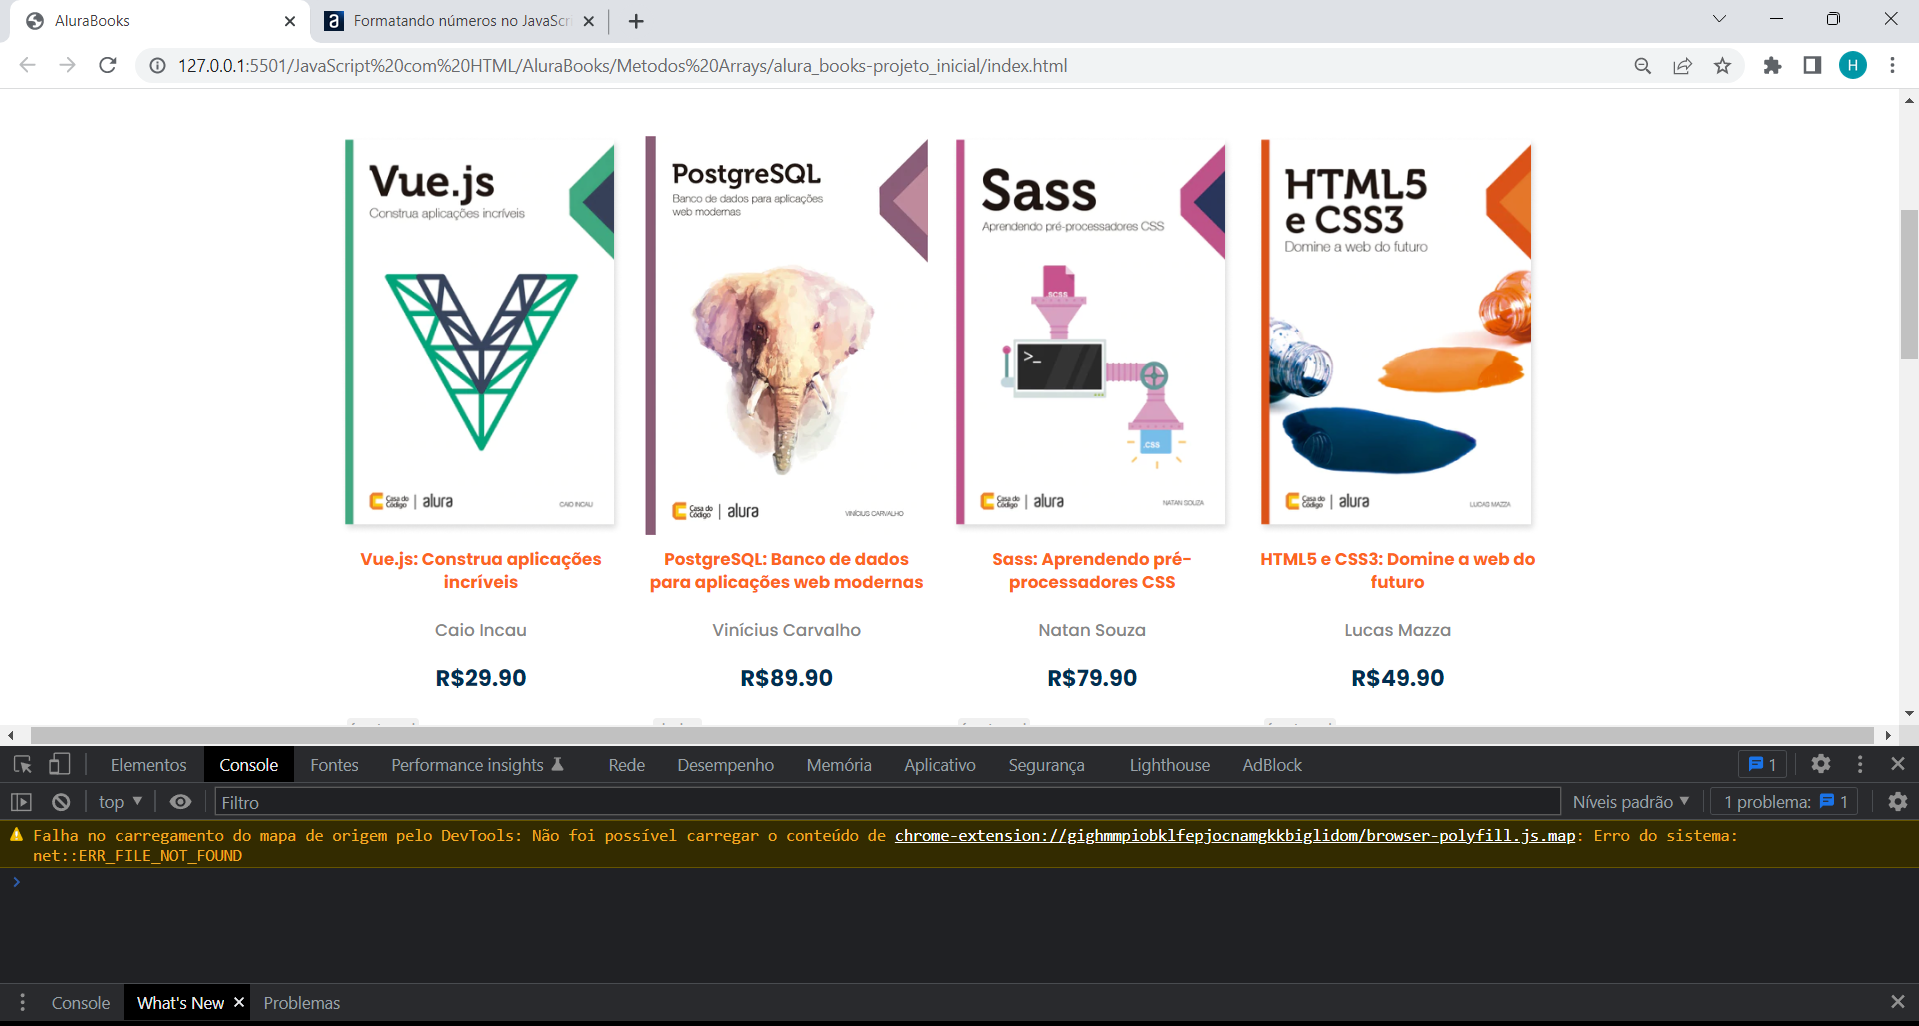Image resolution: width=1919 pixels, height=1026 pixels.
Task: Open the top context dropdown
Action: (x=120, y=802)
